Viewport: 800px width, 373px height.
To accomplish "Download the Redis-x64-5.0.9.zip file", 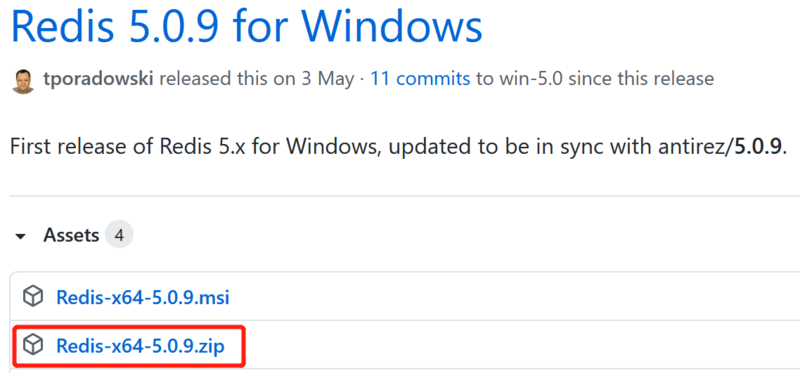I will click(x=140, y=346).
